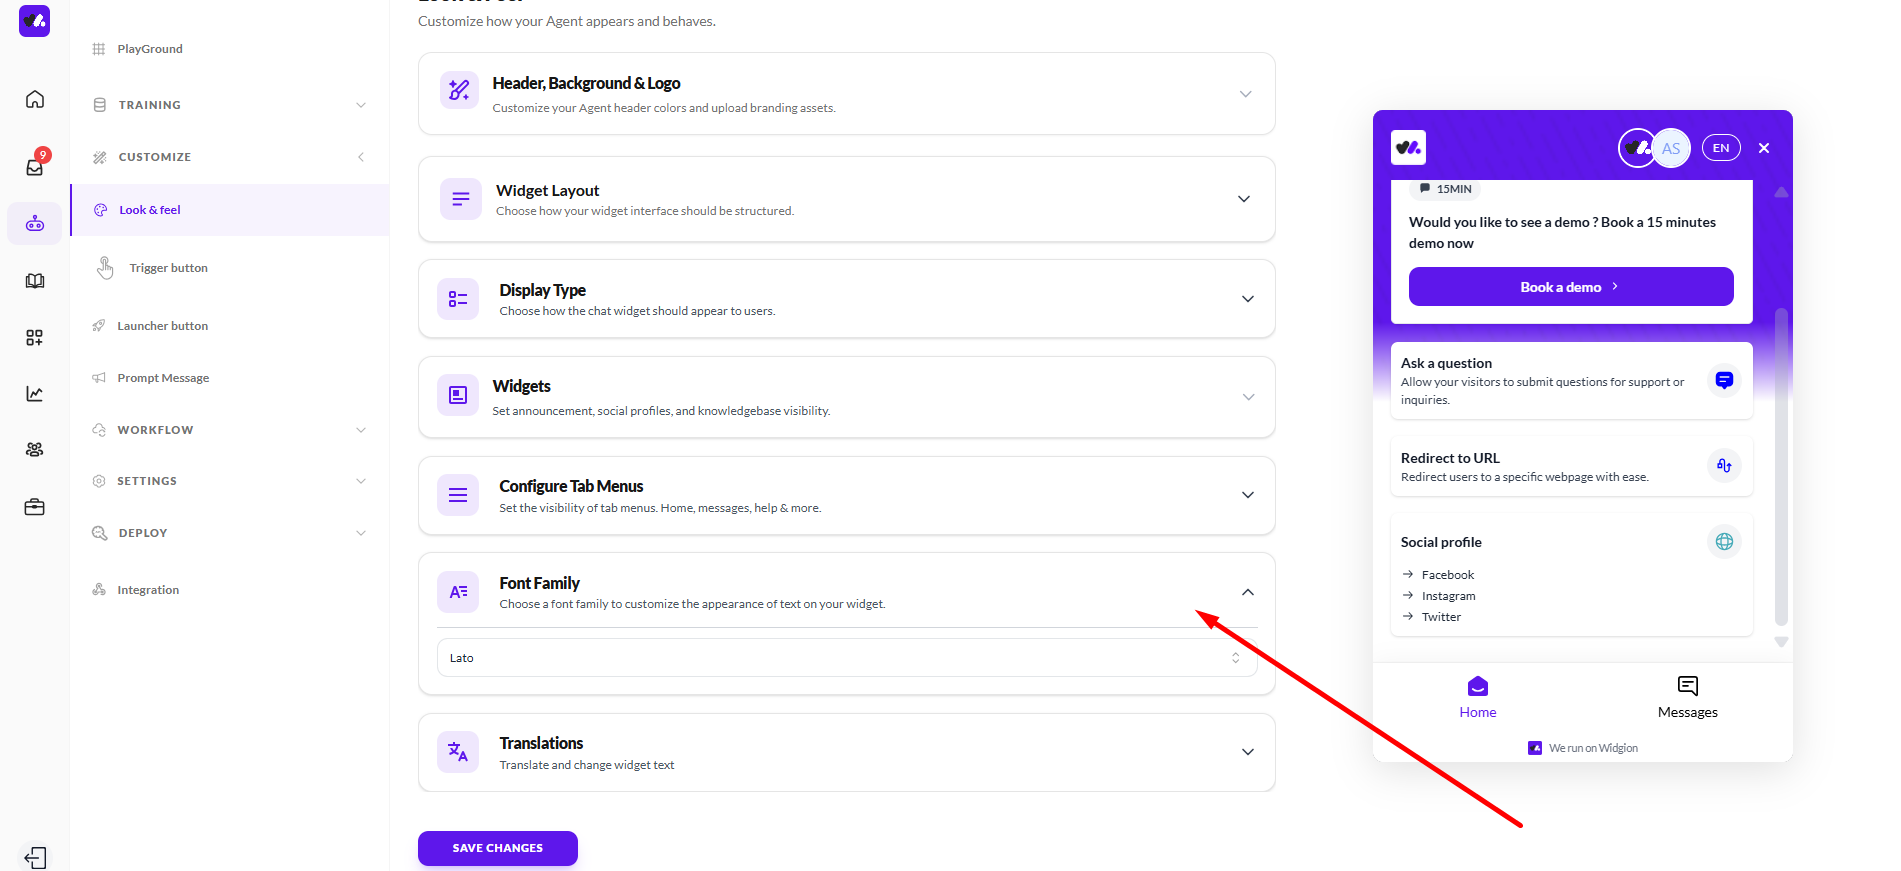Viewport: 1901px width, 871px height.
Task: Collapse the Font Family section
Action: [1248, 592]
